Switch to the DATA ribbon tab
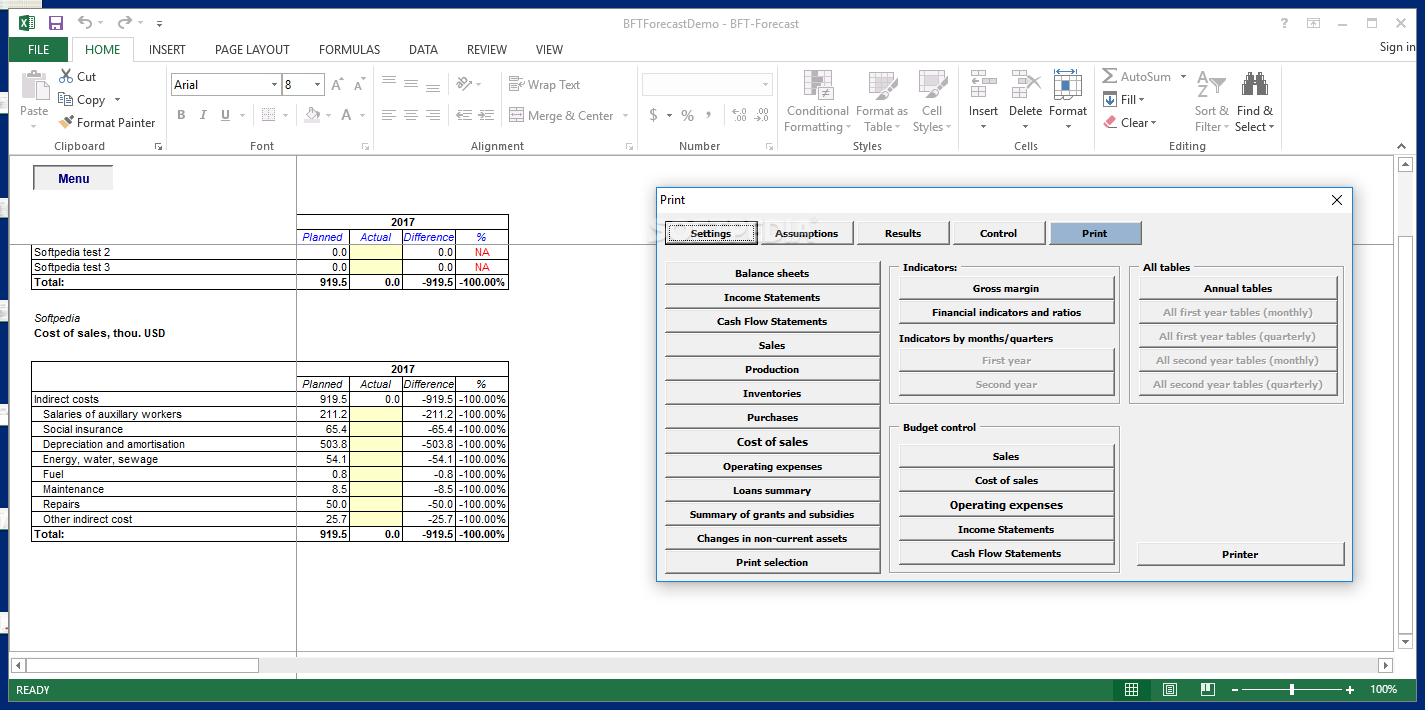Viewport: 1425px width, 710px height. [423, 49]
